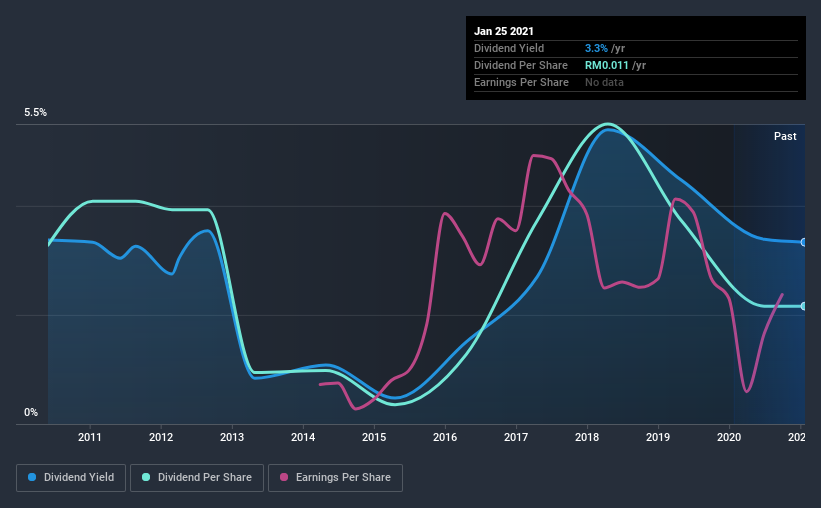Screen dimensions: 821x508
Task: Click the 2014 x-axis label
Action: point(303,437)
